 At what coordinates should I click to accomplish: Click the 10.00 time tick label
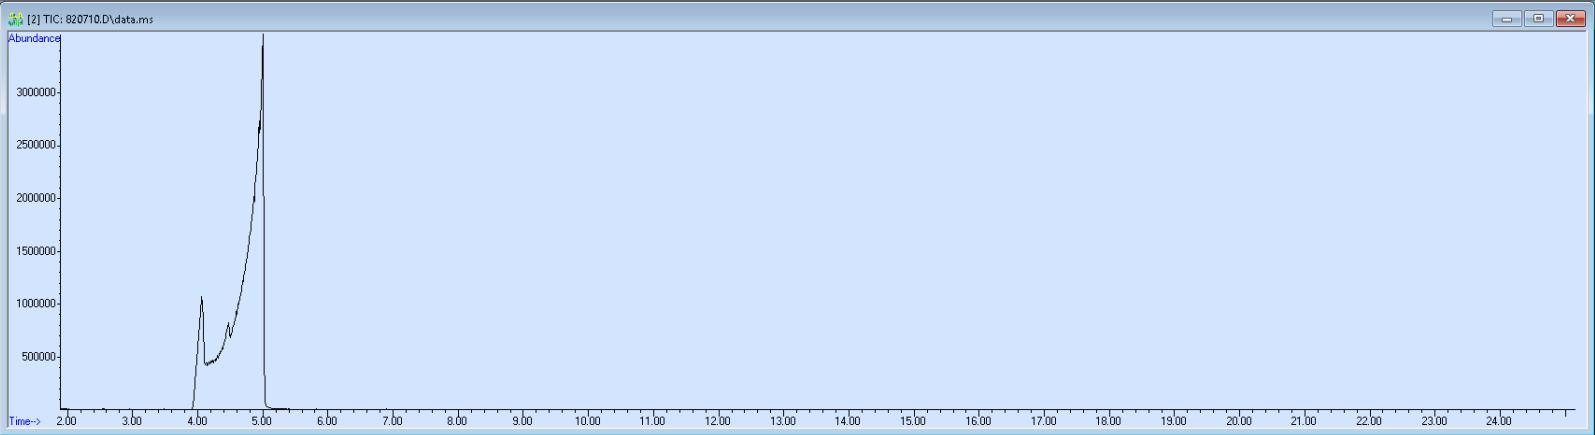click(587, 421)
